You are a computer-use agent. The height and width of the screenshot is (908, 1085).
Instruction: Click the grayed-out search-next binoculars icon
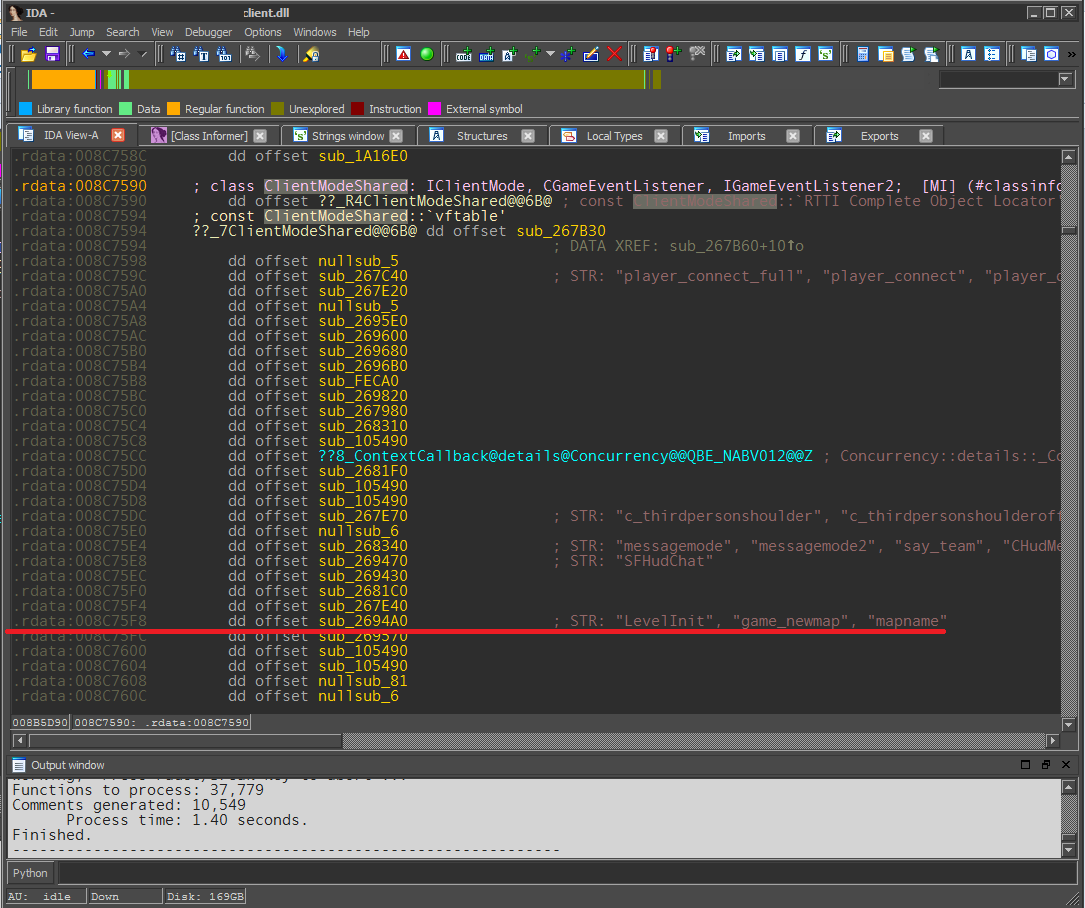pyautogui.click(x=253, y=54)
